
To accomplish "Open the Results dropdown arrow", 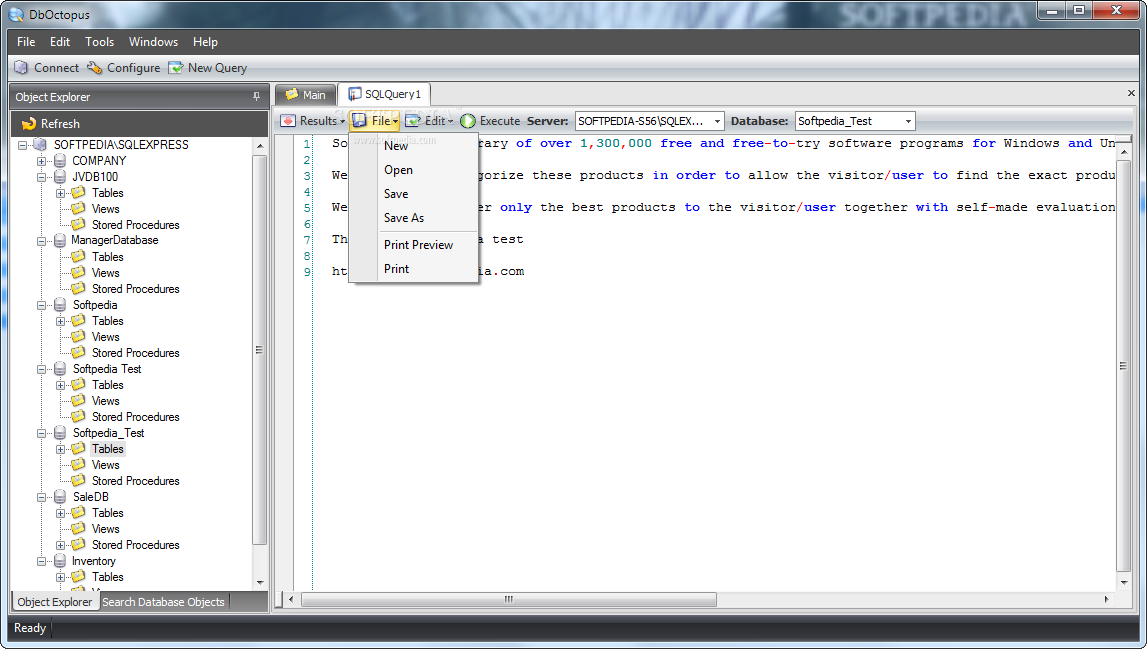I will 342,121.
